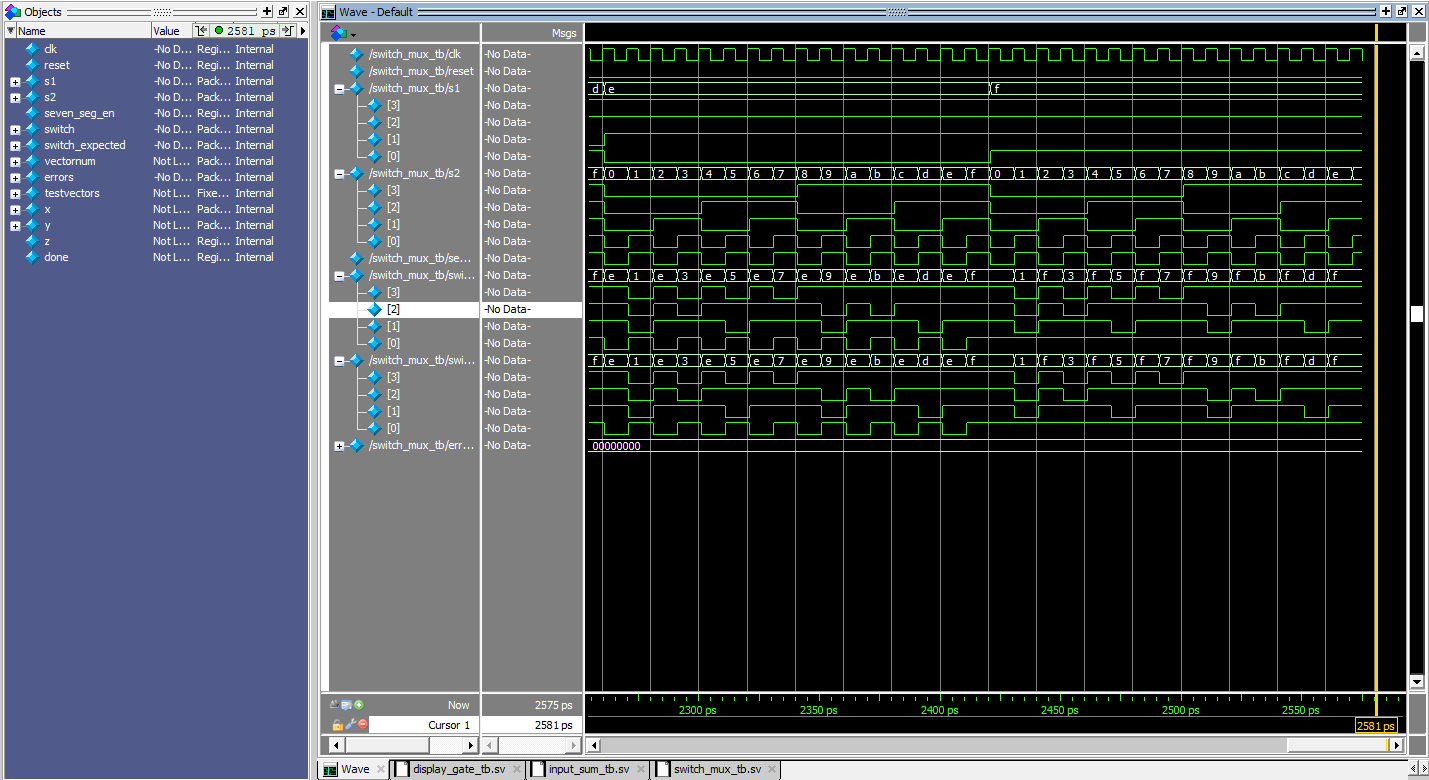Click waveform horizontal scrollbar right arrow

click(1398, 745)
